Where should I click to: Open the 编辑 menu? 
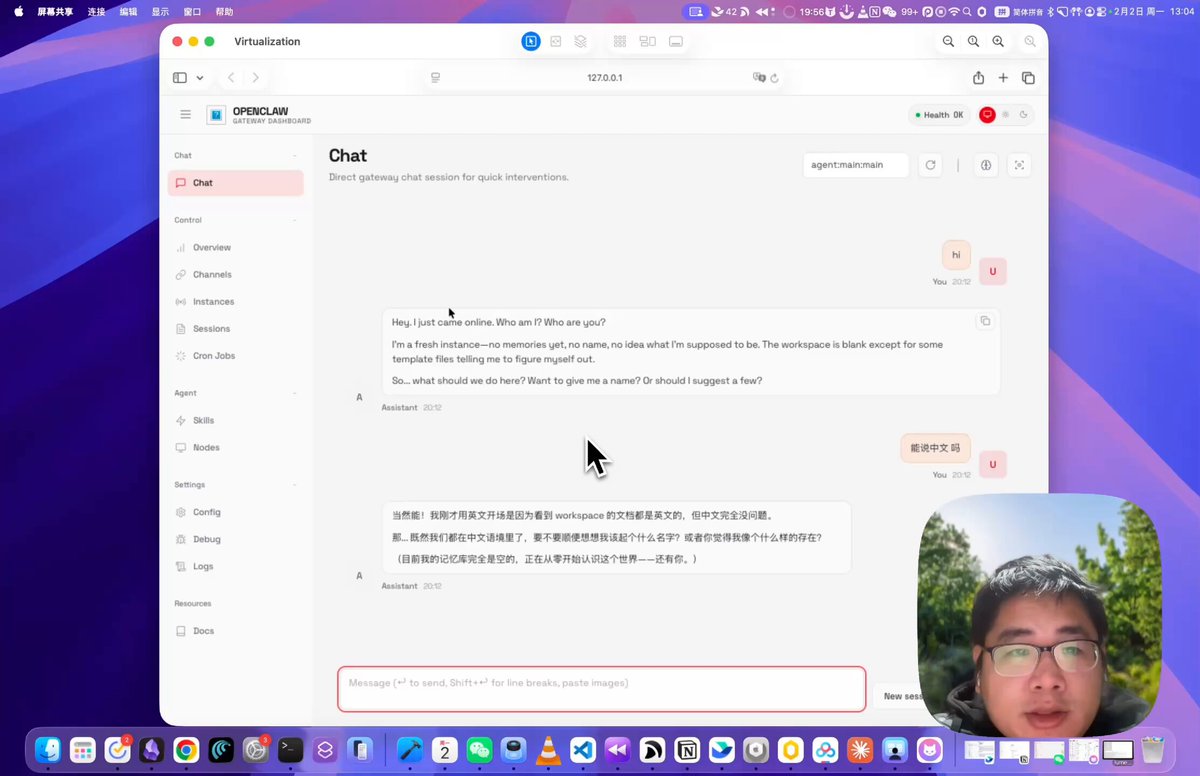coord(128,12)
